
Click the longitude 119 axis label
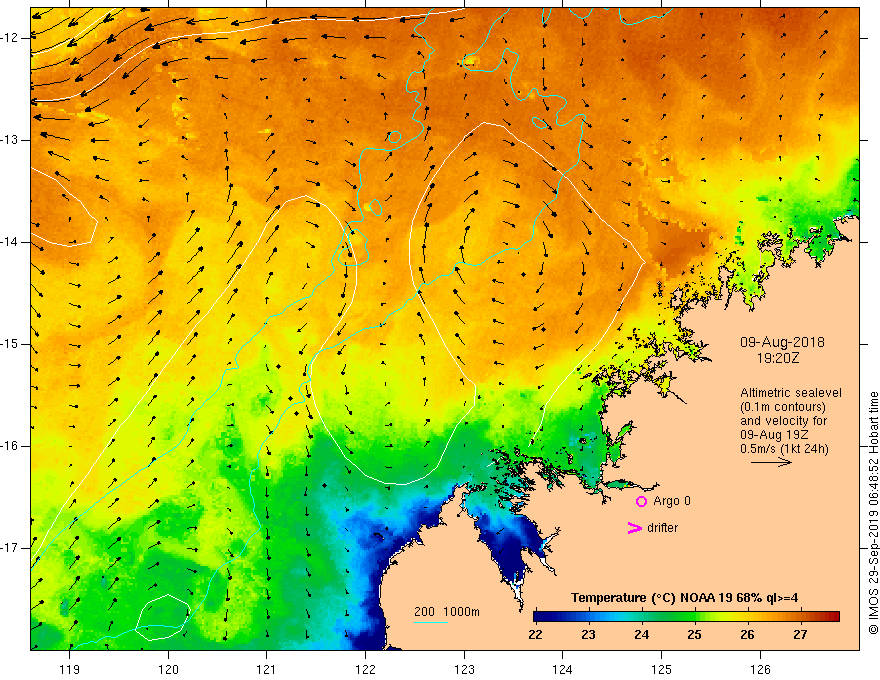70,669
